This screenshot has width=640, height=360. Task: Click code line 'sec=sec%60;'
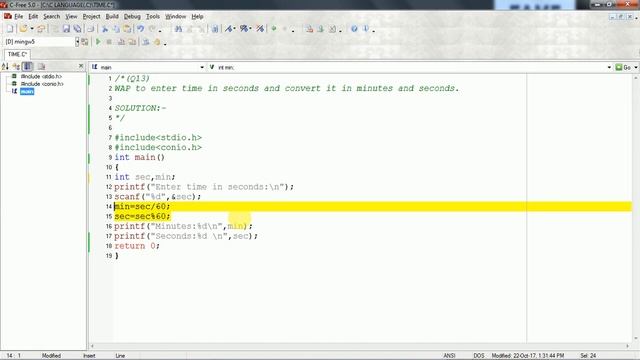coord(142,216)
